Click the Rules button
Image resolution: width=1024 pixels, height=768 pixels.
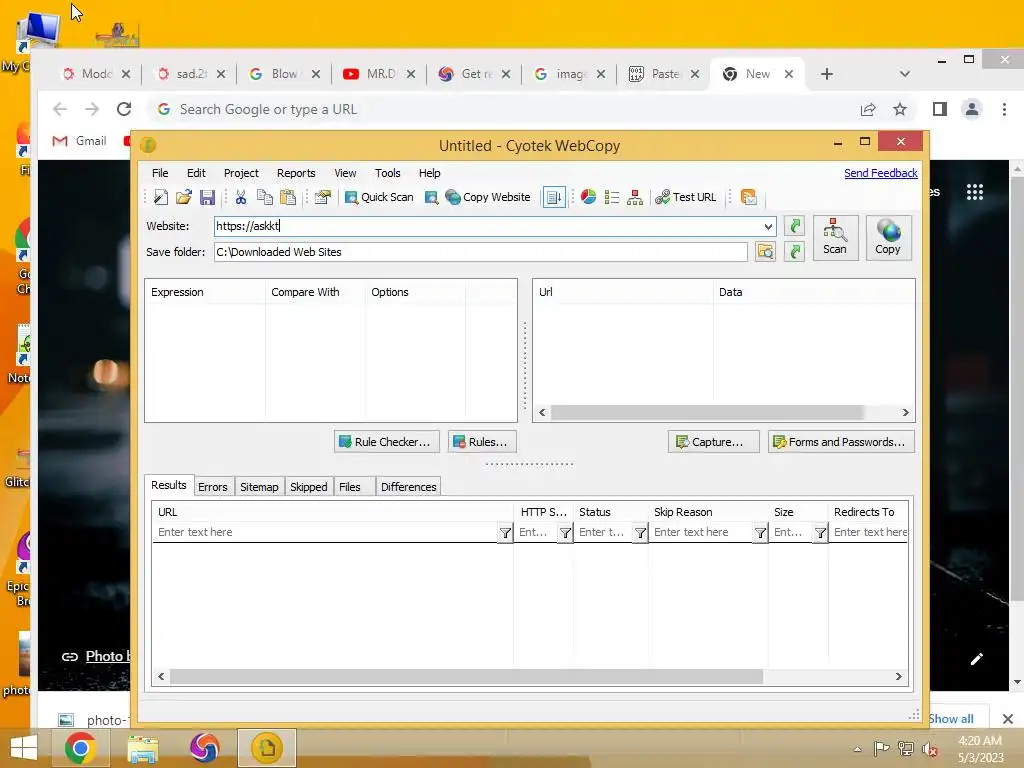[x=482, y=442]
